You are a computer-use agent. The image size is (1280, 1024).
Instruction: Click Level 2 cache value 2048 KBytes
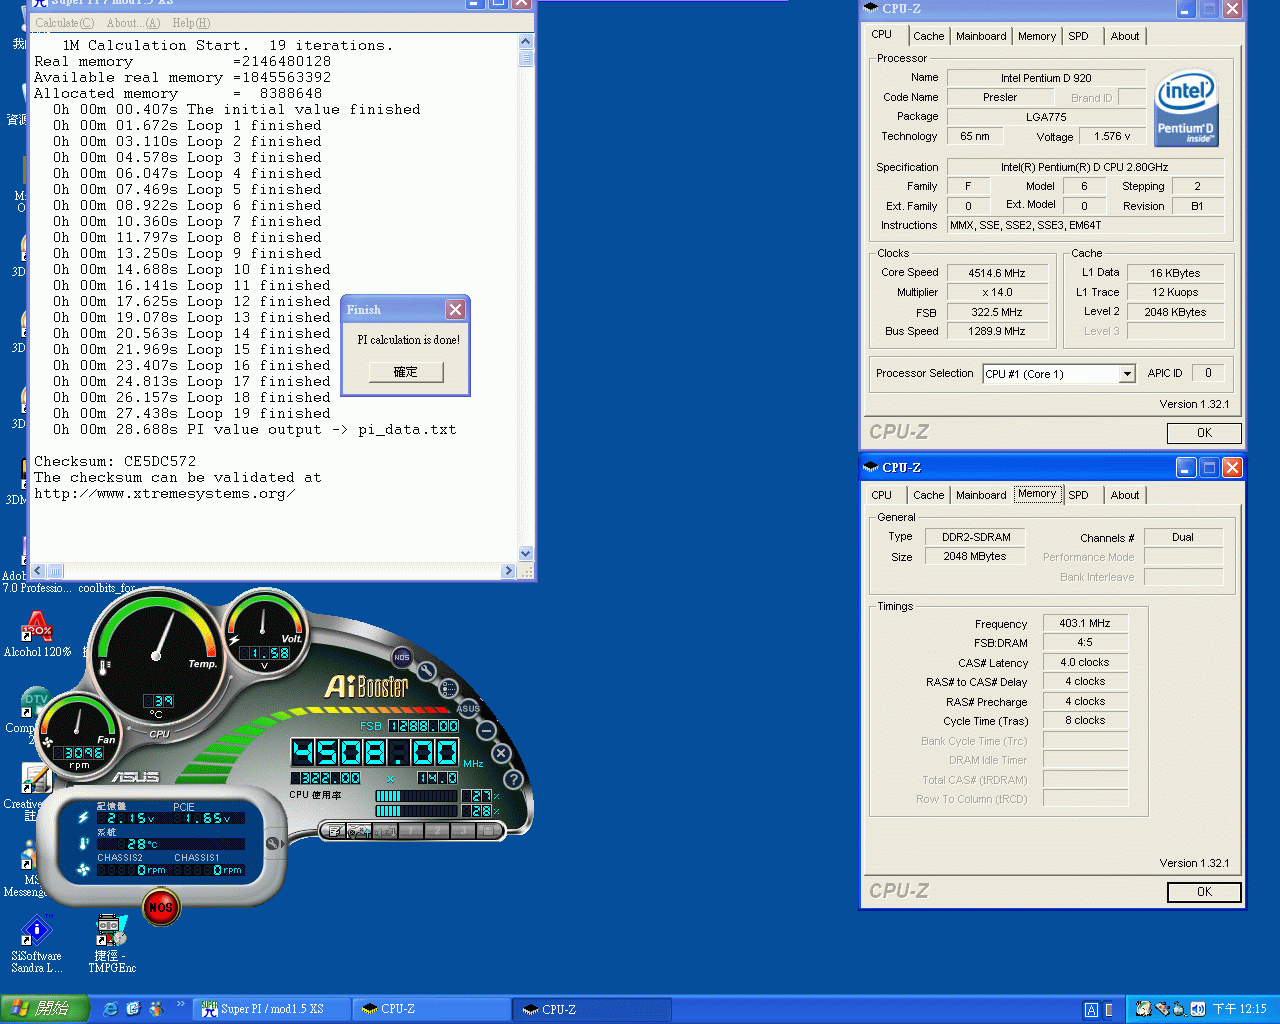point(1175,312)
